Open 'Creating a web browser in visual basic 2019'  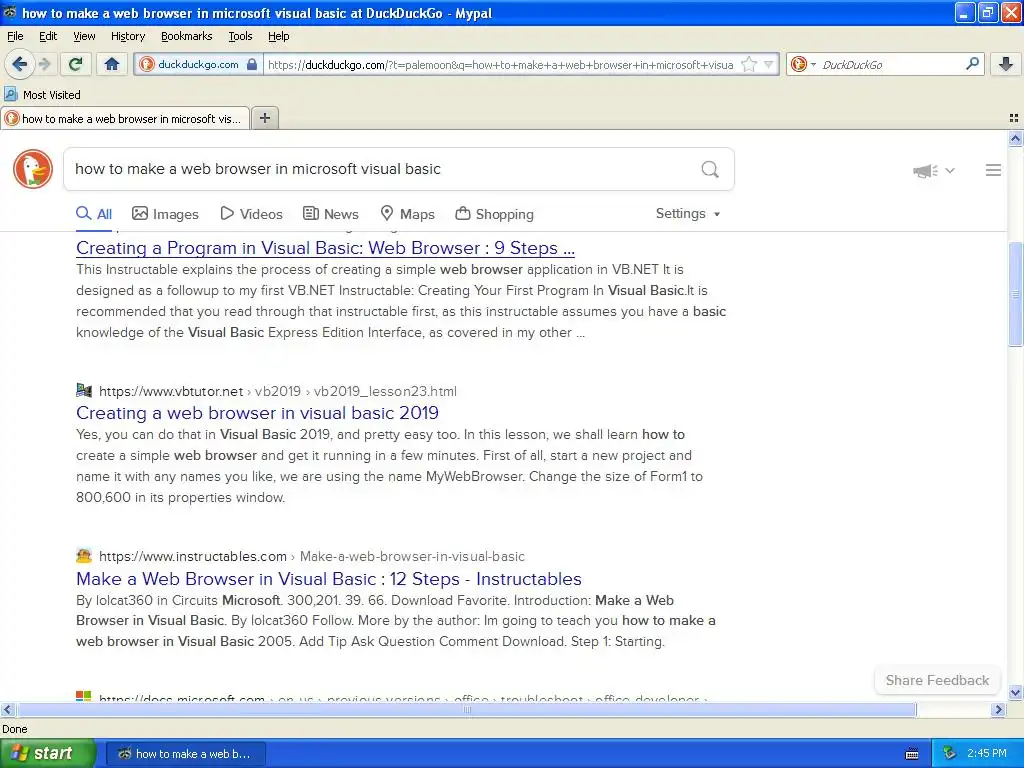[257, 413]
